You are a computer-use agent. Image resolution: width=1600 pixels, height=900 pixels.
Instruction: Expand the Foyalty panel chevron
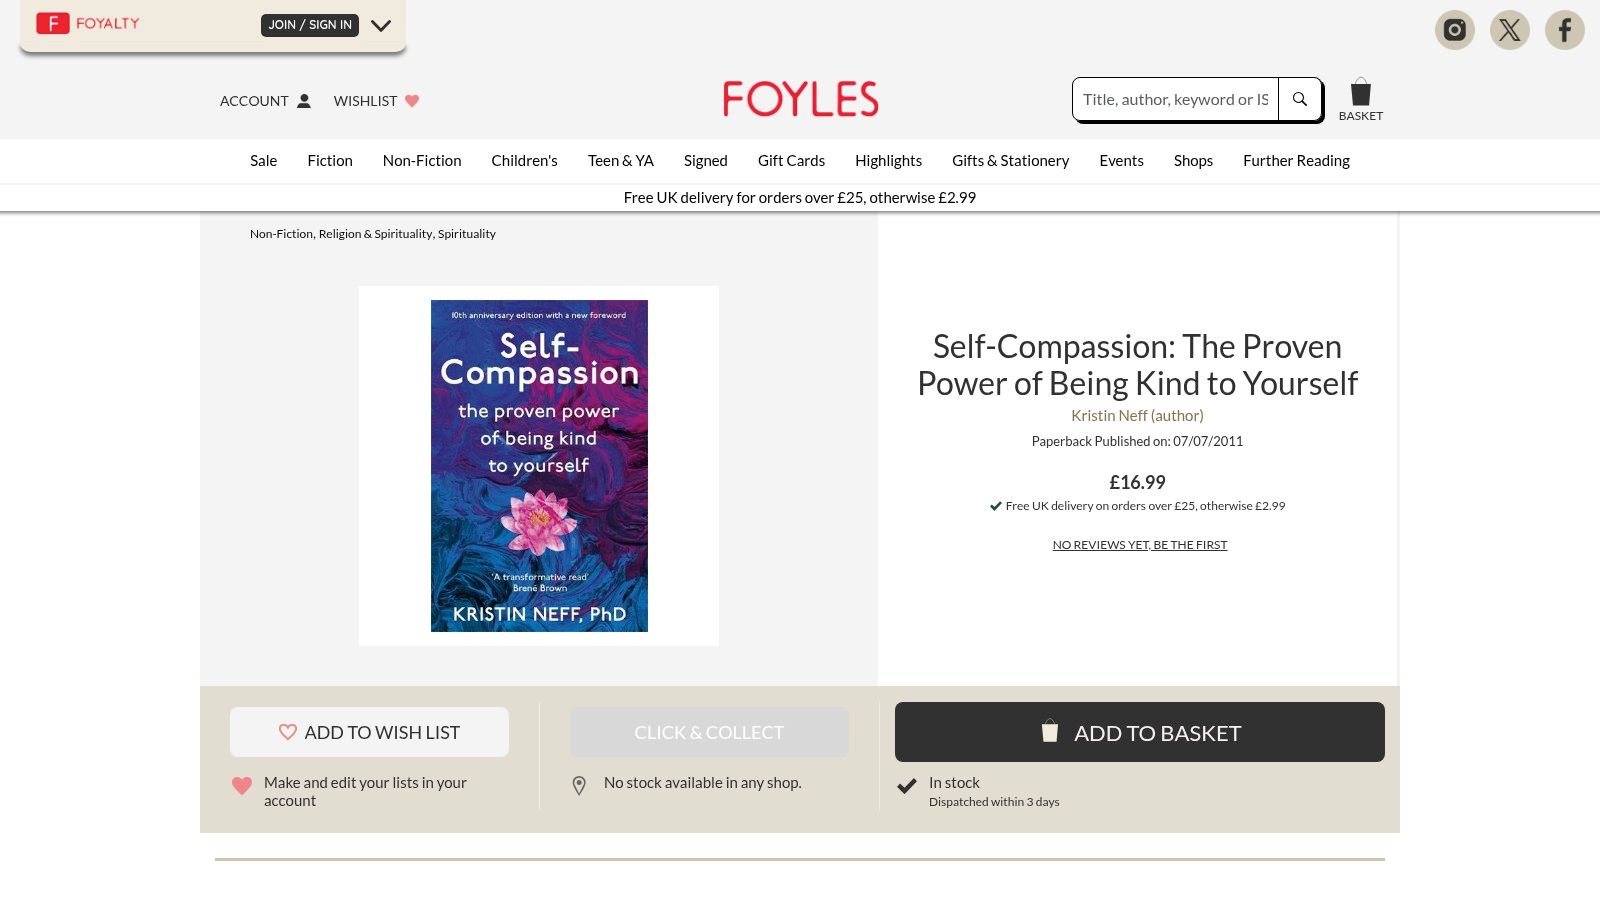[381, 25]
